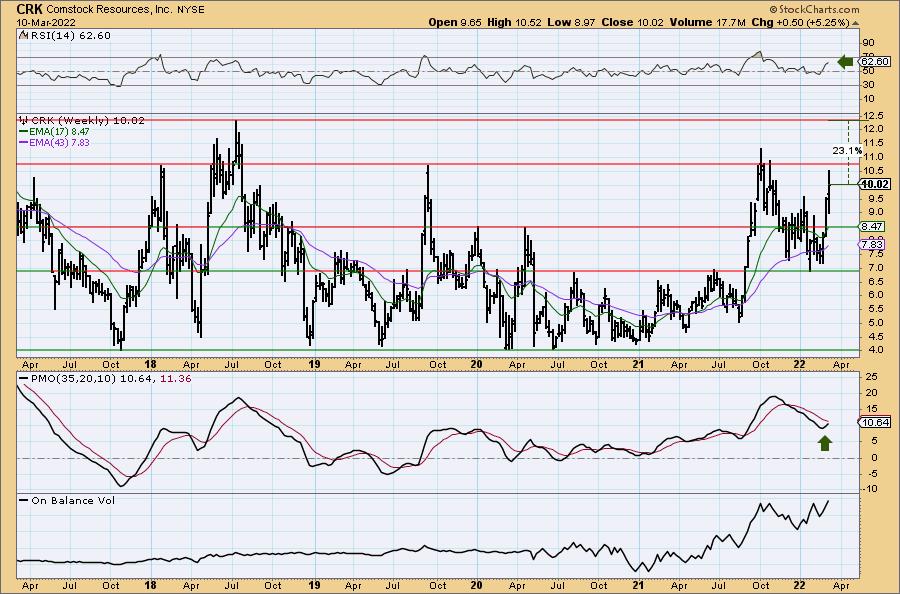Click the -10 label on the PMO axis
900x594 pixels.
coord(868,489)
